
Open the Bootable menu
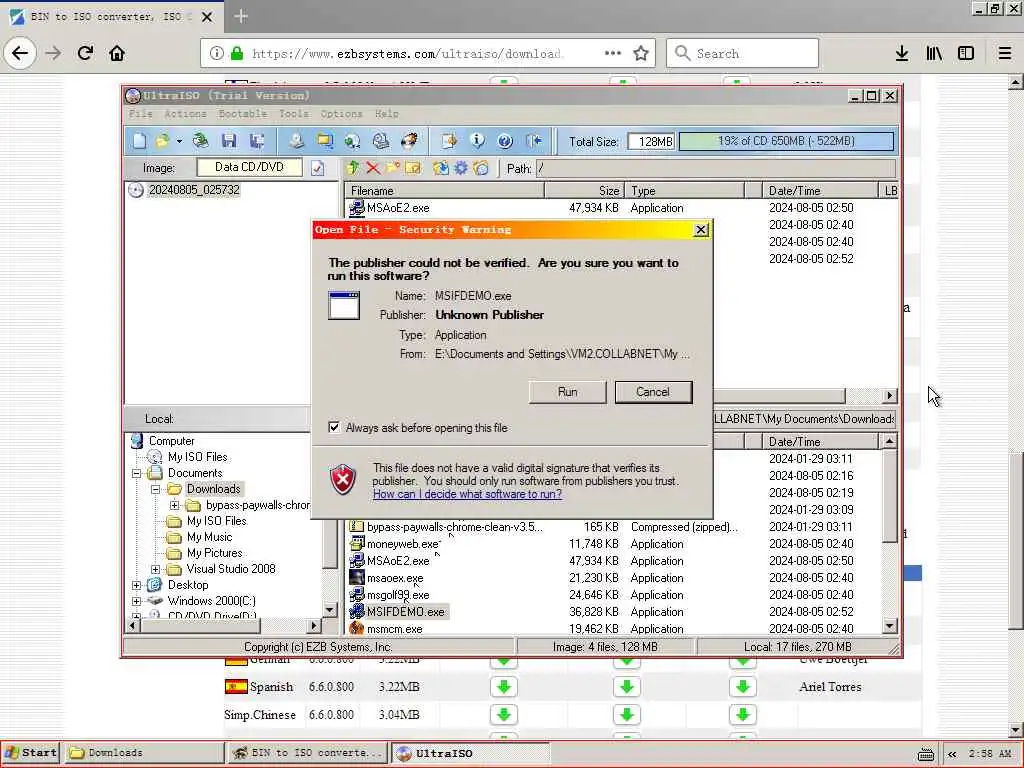point(243,114)
